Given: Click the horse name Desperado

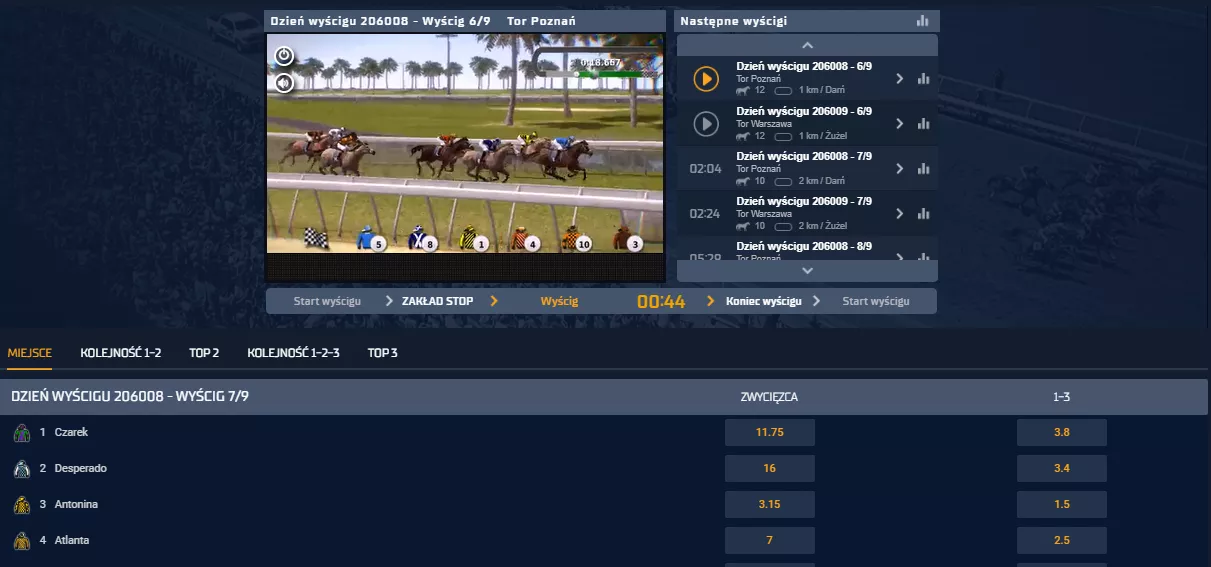Looking at the screenshot, I should pos(81,469).
